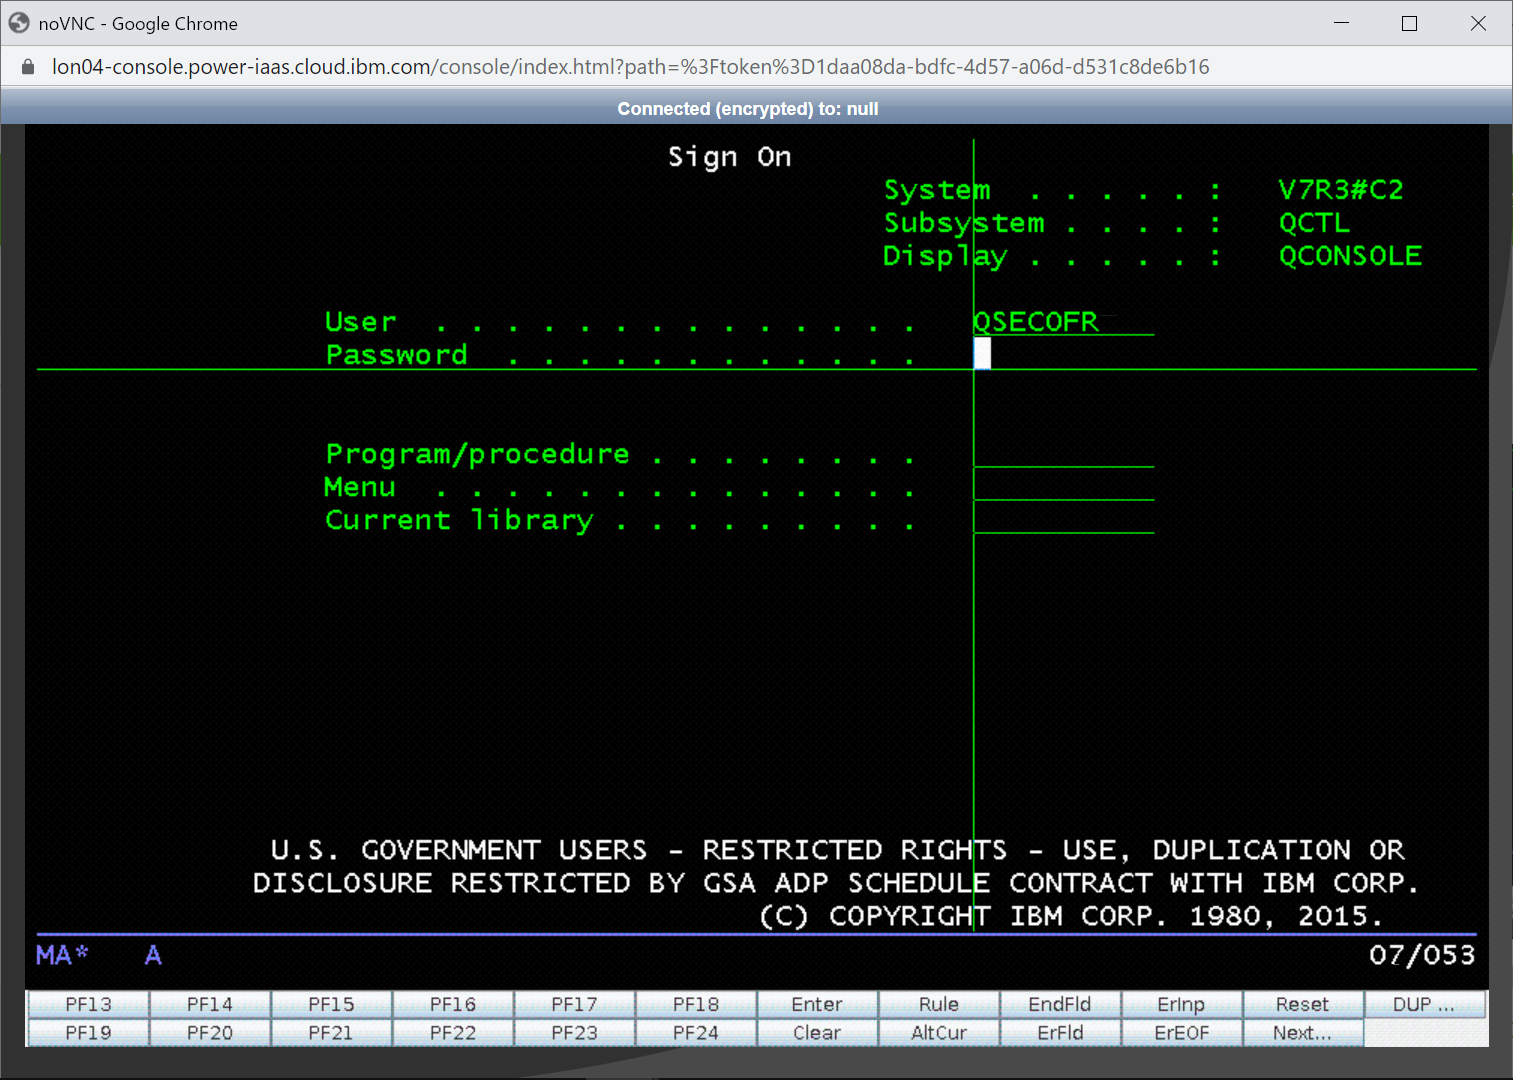Click the PF24 key button
Image resolution: width=1513 pixels, height=1080 pixels.
[696, 1033]
